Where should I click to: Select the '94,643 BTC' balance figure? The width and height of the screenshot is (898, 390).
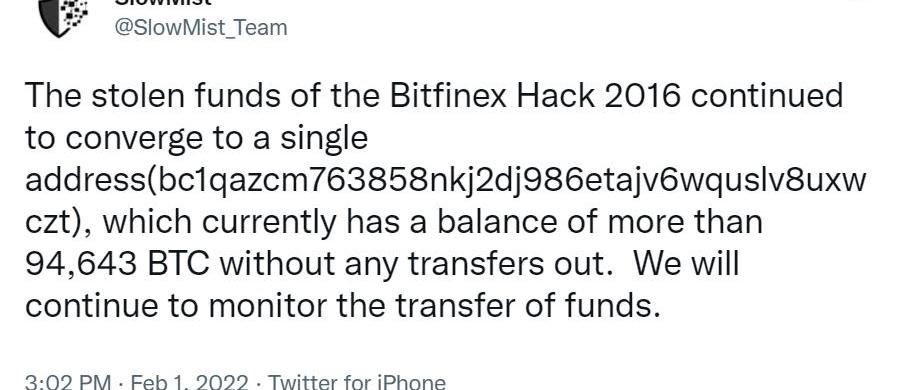coord(117,265)
